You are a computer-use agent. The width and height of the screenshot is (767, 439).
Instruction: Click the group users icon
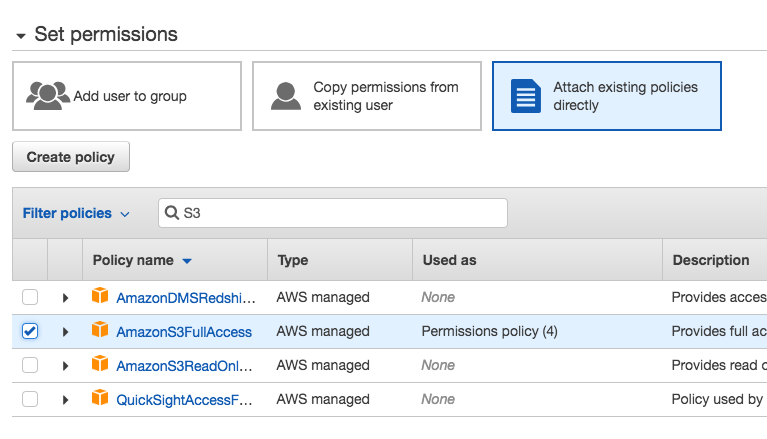coord(47,95)
